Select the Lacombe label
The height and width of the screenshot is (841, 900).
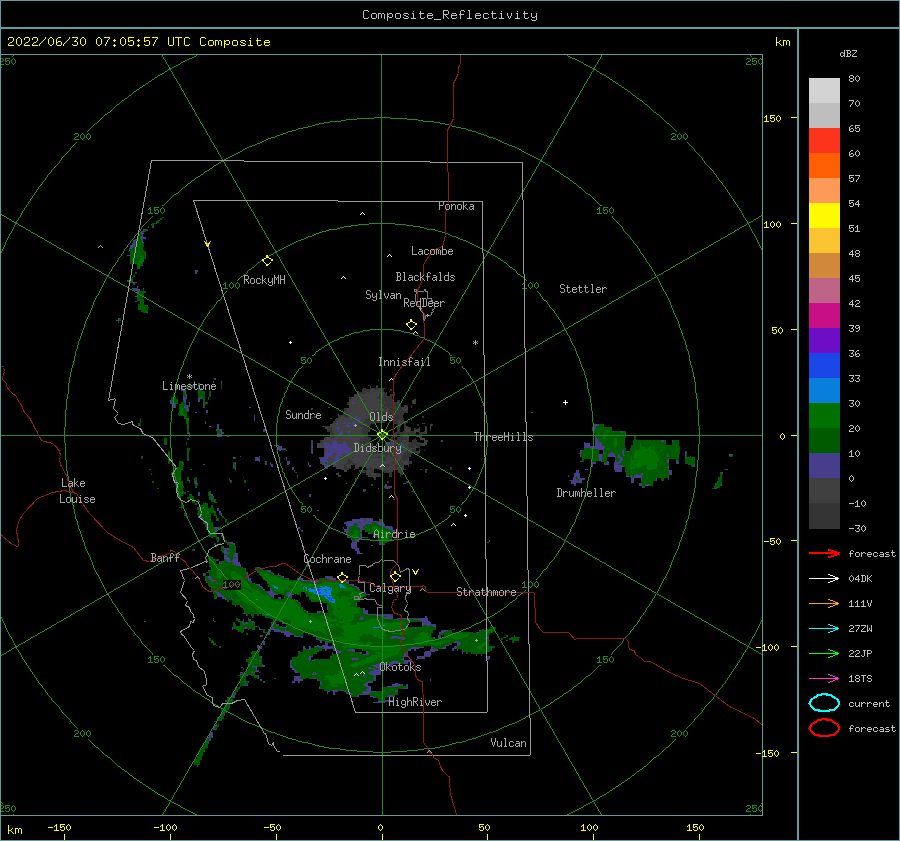432,251
